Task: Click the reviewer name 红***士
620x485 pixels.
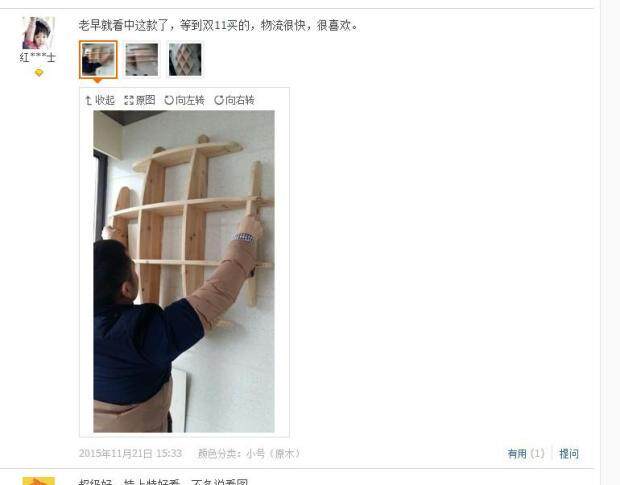Action: point(38,58)
